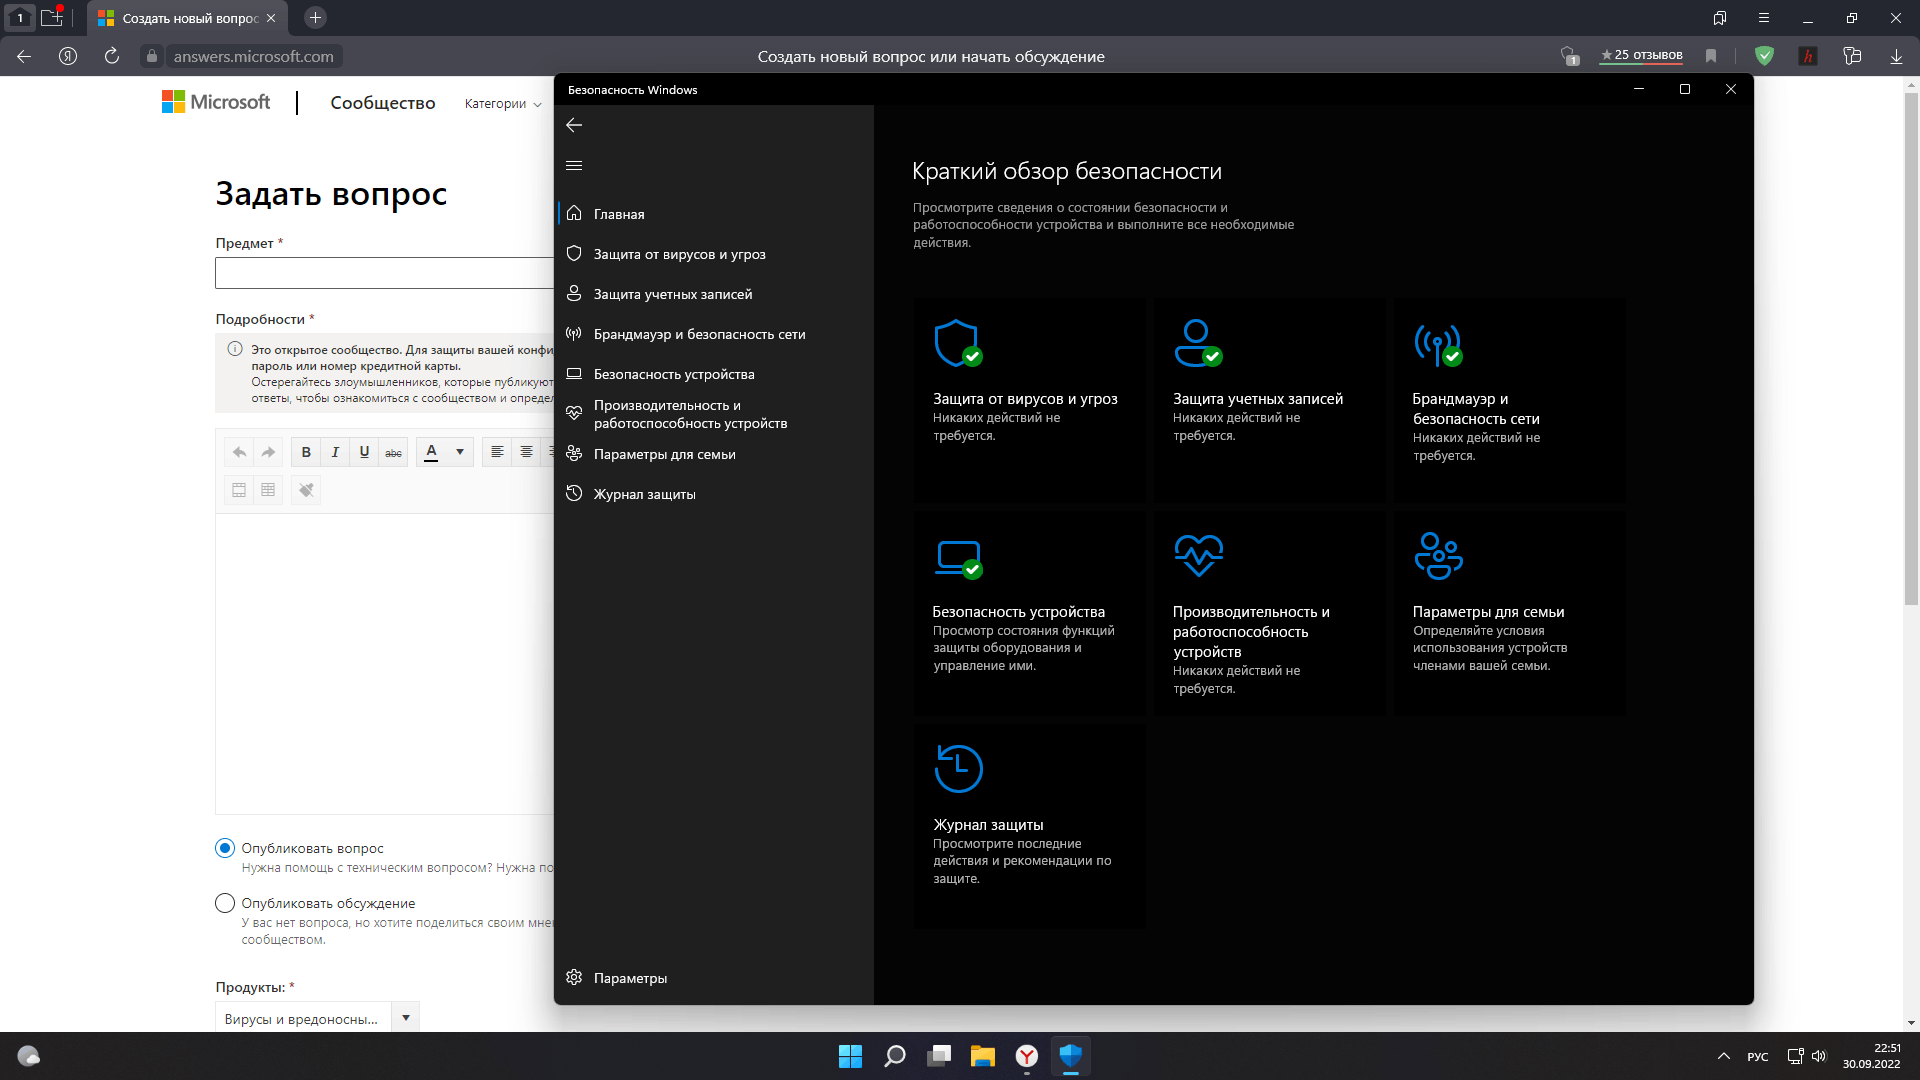Click the family options people tile icon
This screenshot has height=1080, width=1920.
(x=1438, y=556)
